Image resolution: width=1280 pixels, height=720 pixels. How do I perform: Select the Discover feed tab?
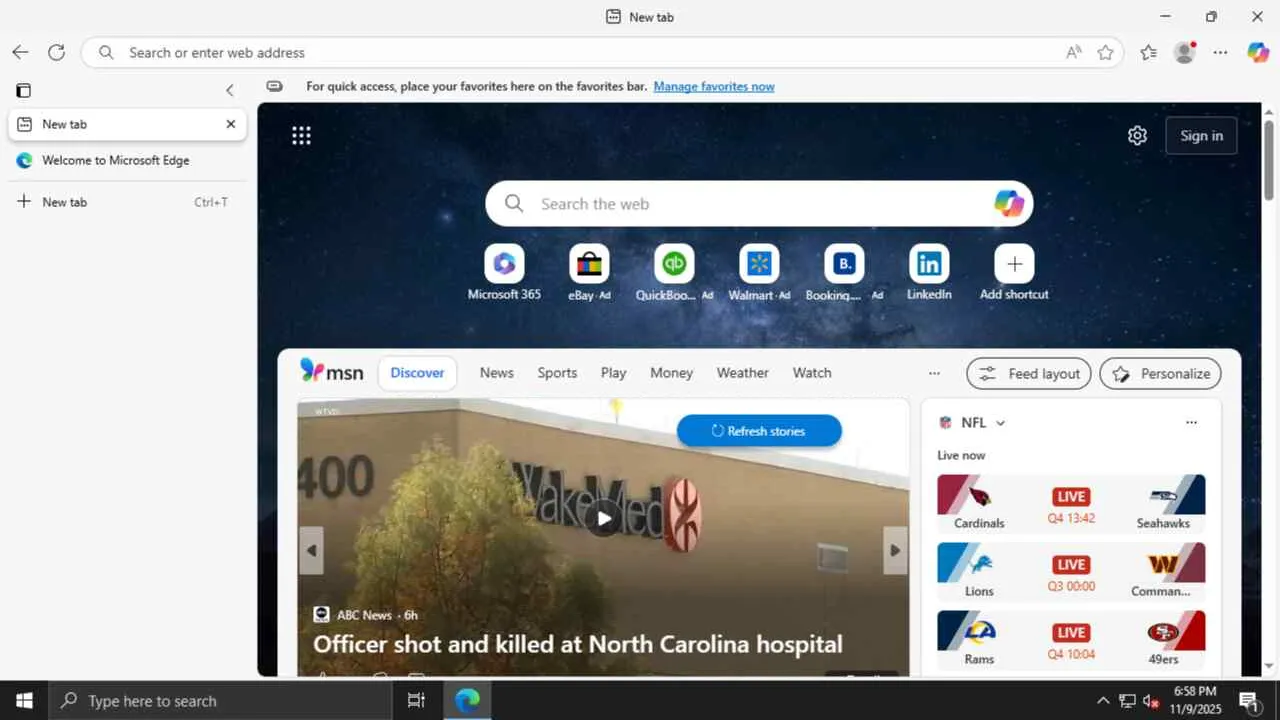pos(417,373)
